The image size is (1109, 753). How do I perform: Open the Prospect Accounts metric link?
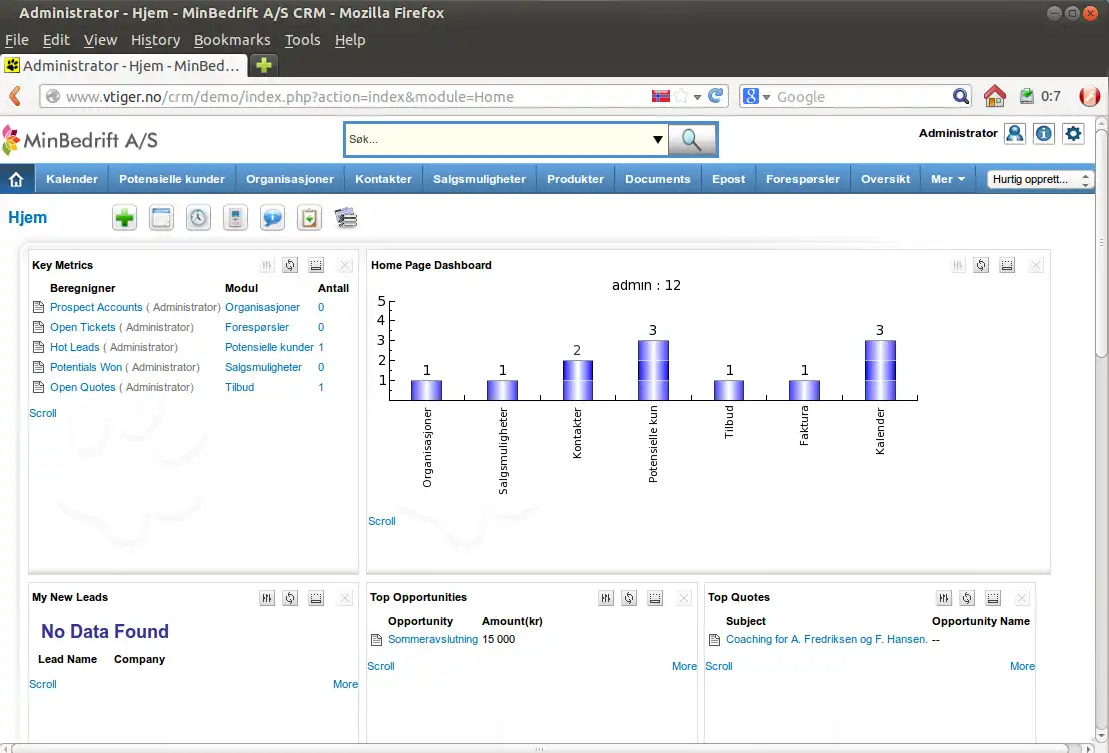click(96, 308)
